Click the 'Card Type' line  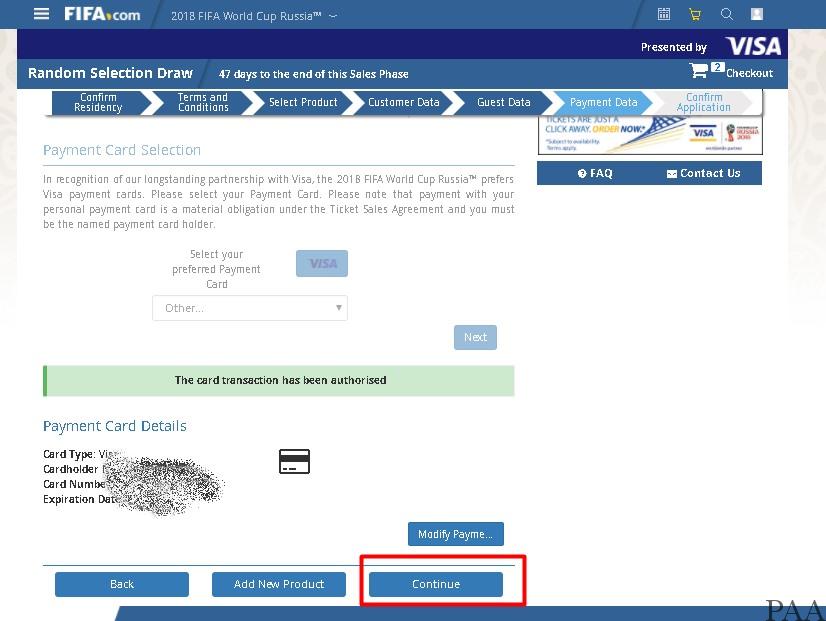coord(82,454)
